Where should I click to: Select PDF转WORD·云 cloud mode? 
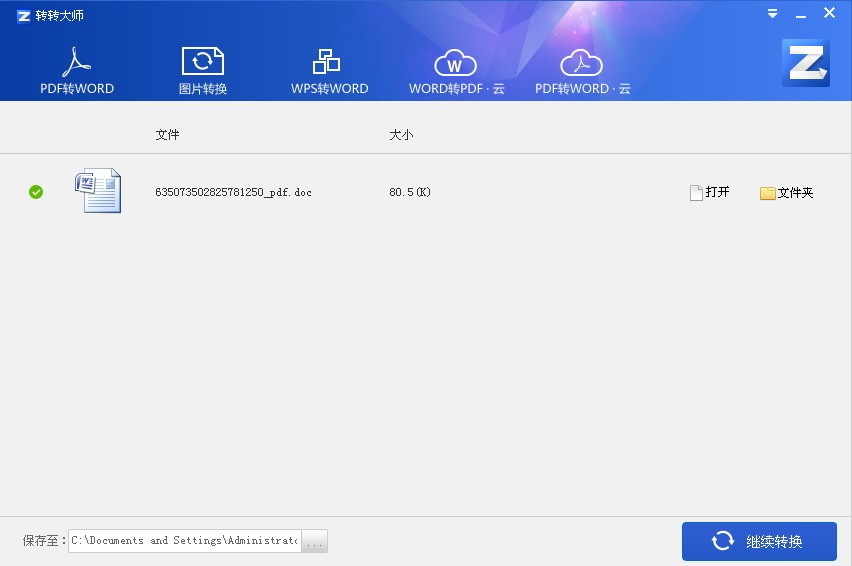tap(582, 71)
